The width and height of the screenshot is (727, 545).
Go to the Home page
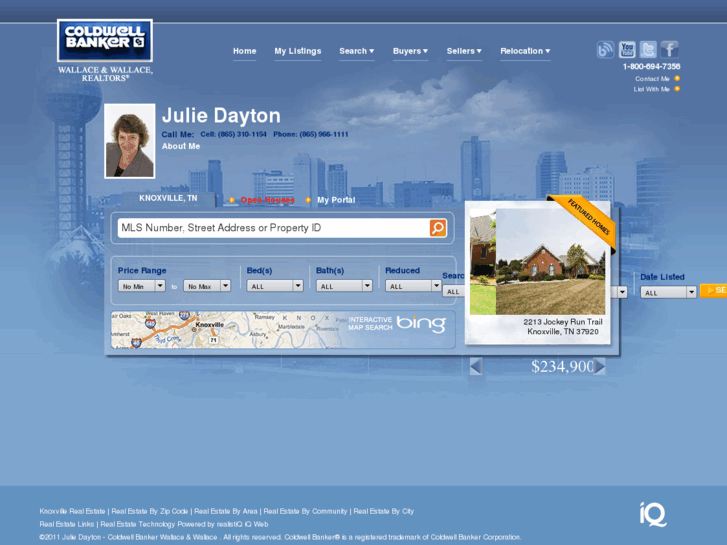pyautogui.click(x=244, y=51)
